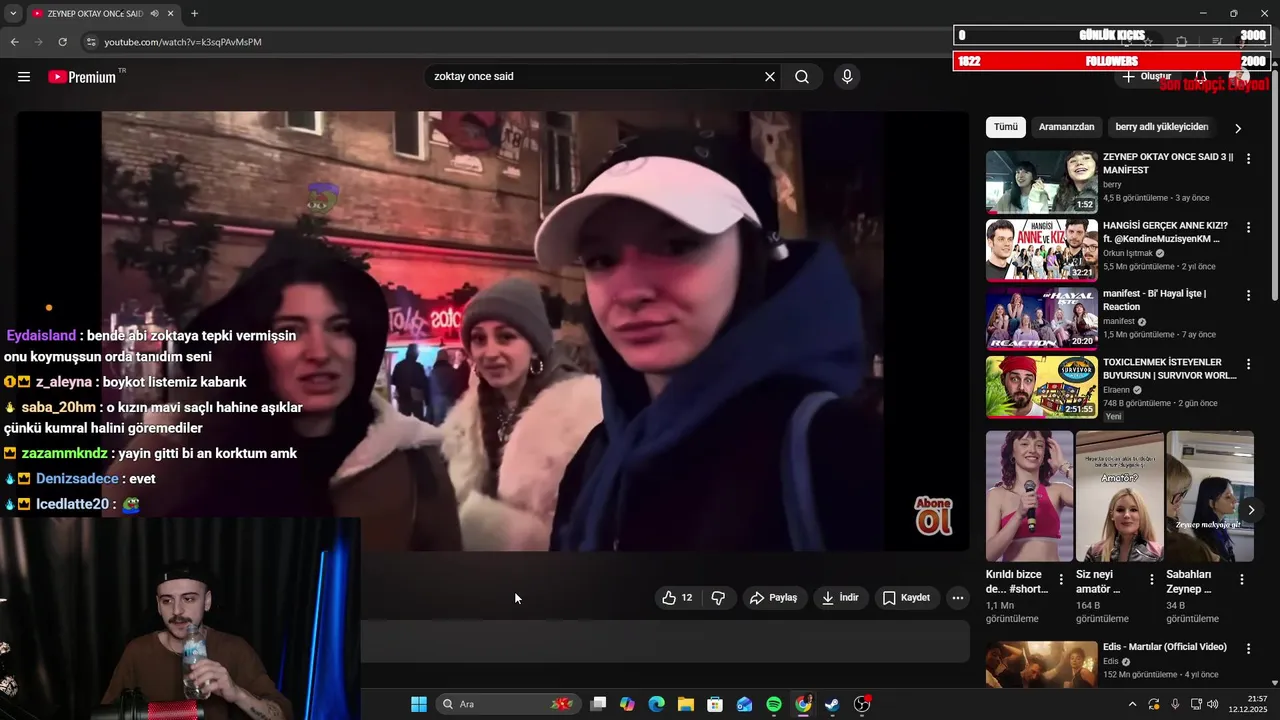
Task: Open manifest Bi' Hayal İşte Reaction title
Action: pos(1154,300)
